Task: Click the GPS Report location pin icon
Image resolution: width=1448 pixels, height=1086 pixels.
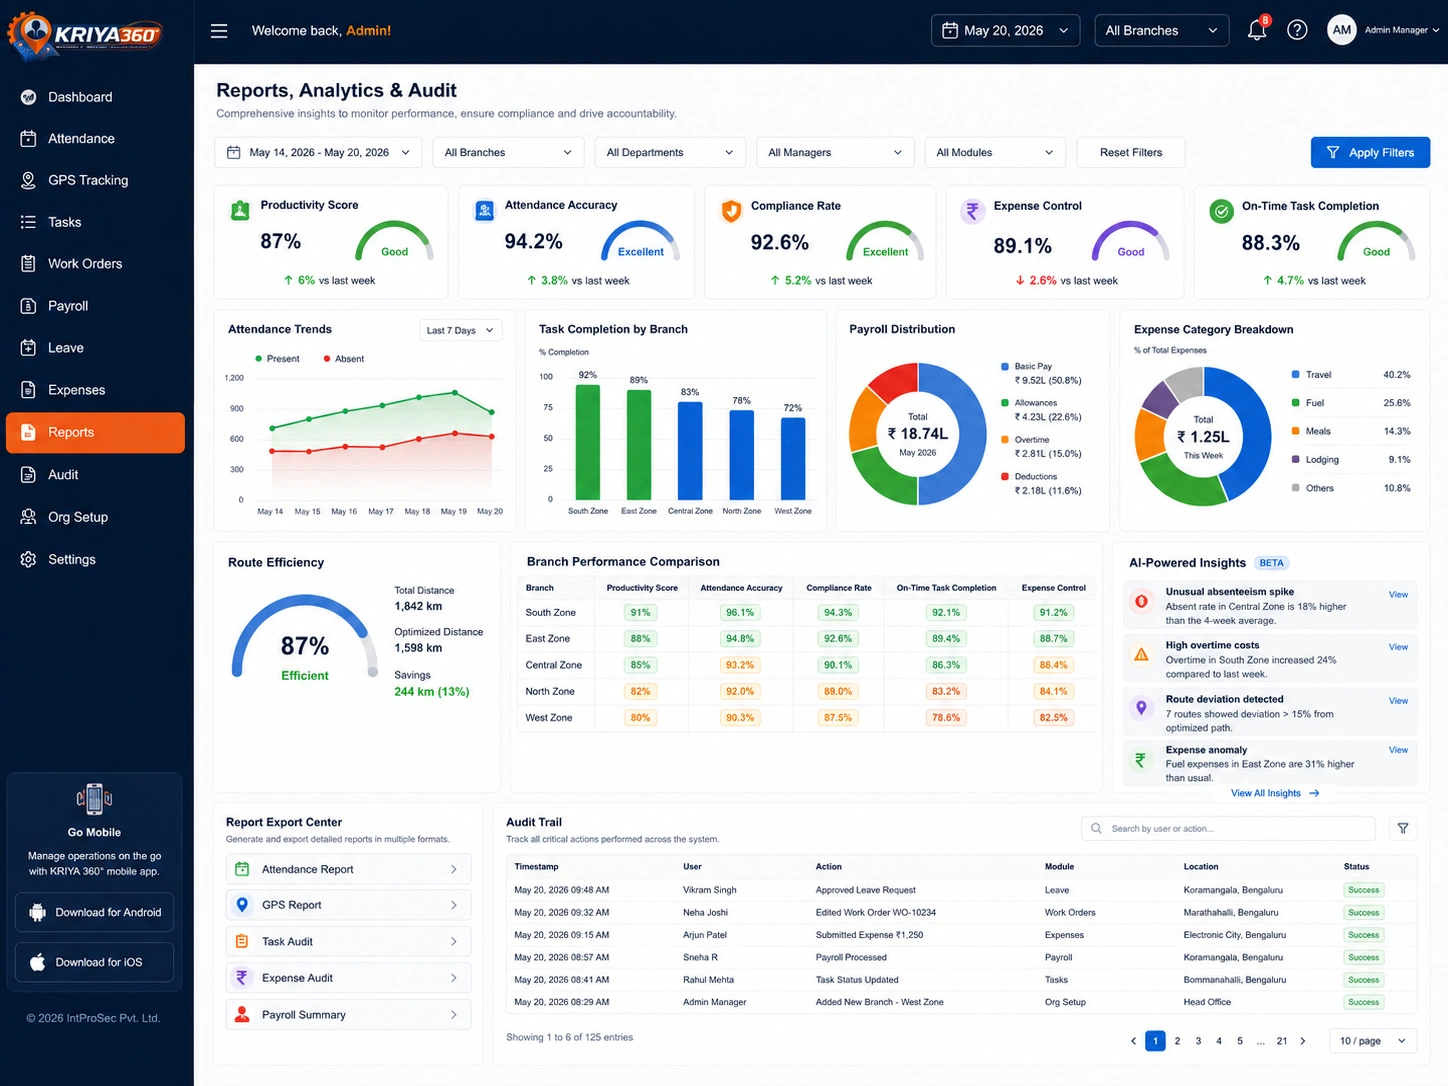Action: [x=242, y=905]
